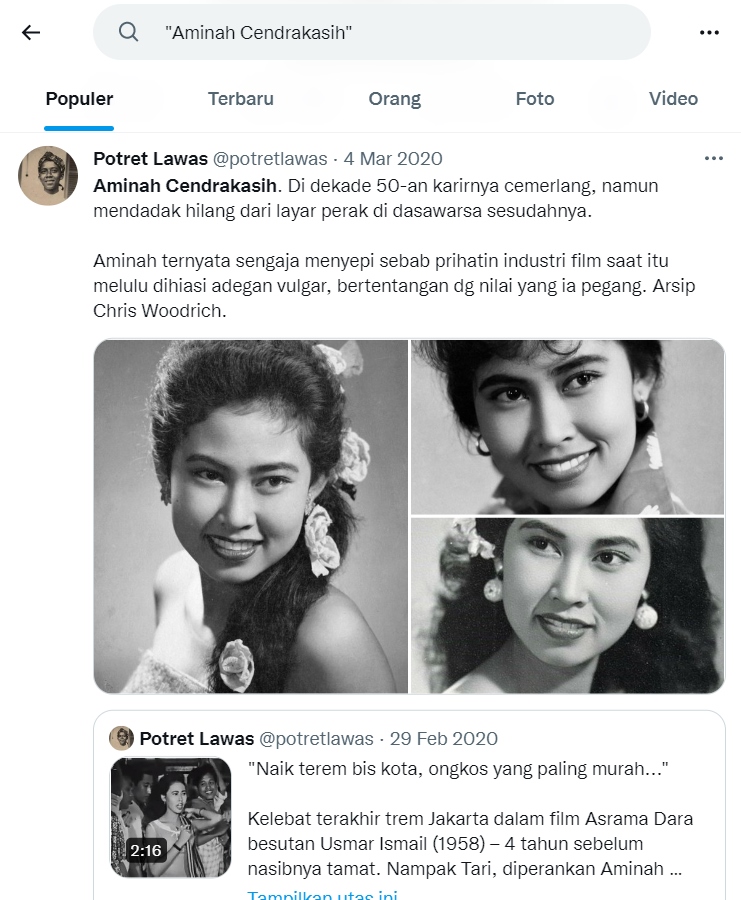View the top-right smiling portrait photo

click(x=567, y=426)
